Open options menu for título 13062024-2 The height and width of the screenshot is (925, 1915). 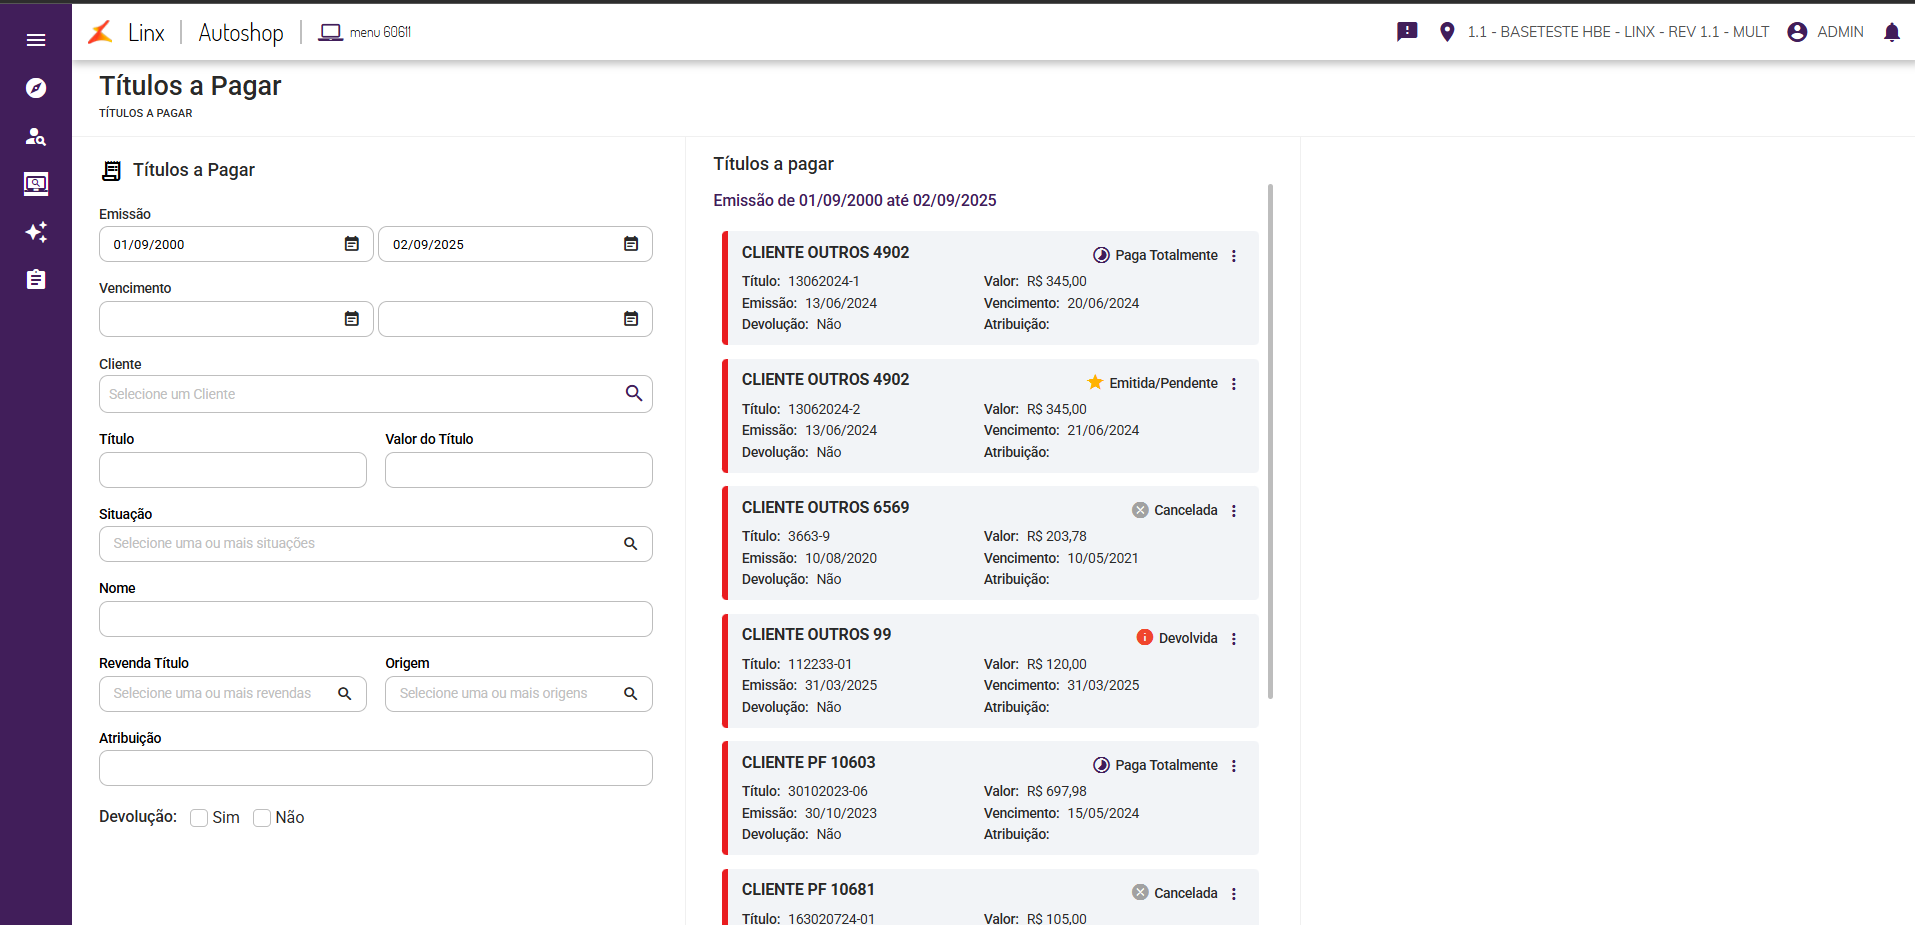pyautogui.click(x=1234, y=384)
